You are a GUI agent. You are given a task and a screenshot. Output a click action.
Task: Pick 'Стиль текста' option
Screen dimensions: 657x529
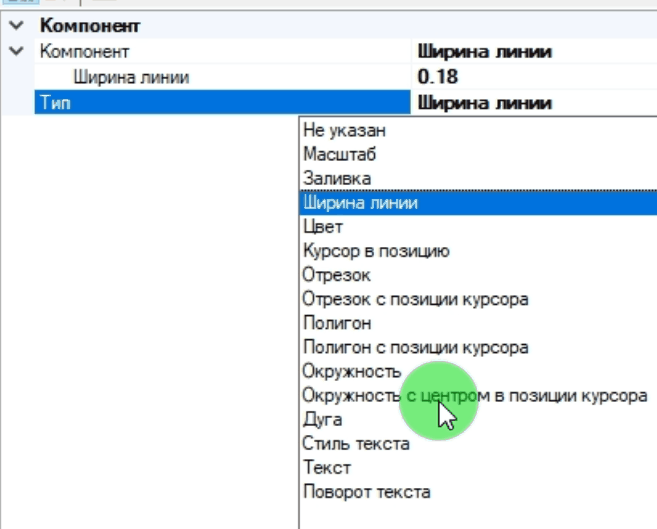click(x=355, y=444)
